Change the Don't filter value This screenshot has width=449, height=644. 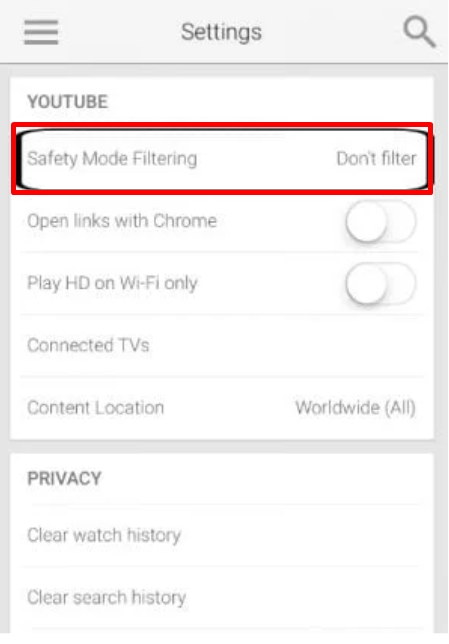tap(376, 159)
